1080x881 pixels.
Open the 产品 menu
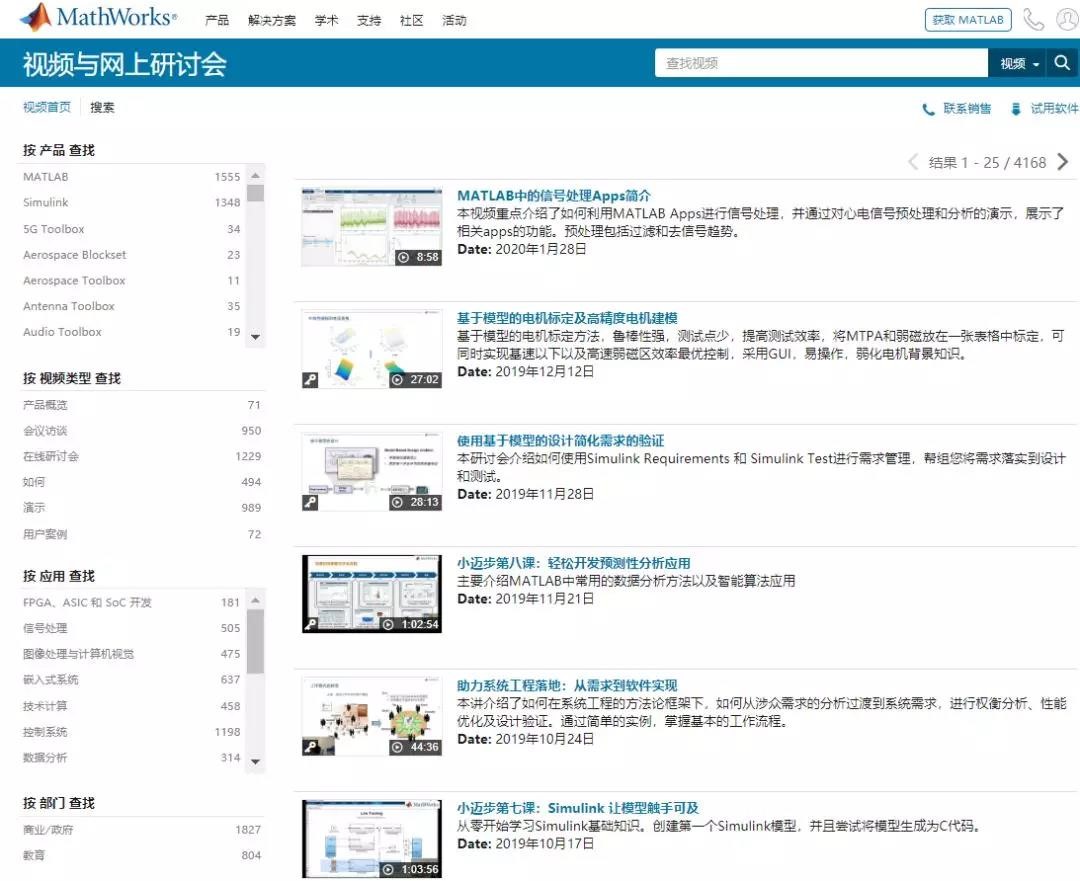217,21
